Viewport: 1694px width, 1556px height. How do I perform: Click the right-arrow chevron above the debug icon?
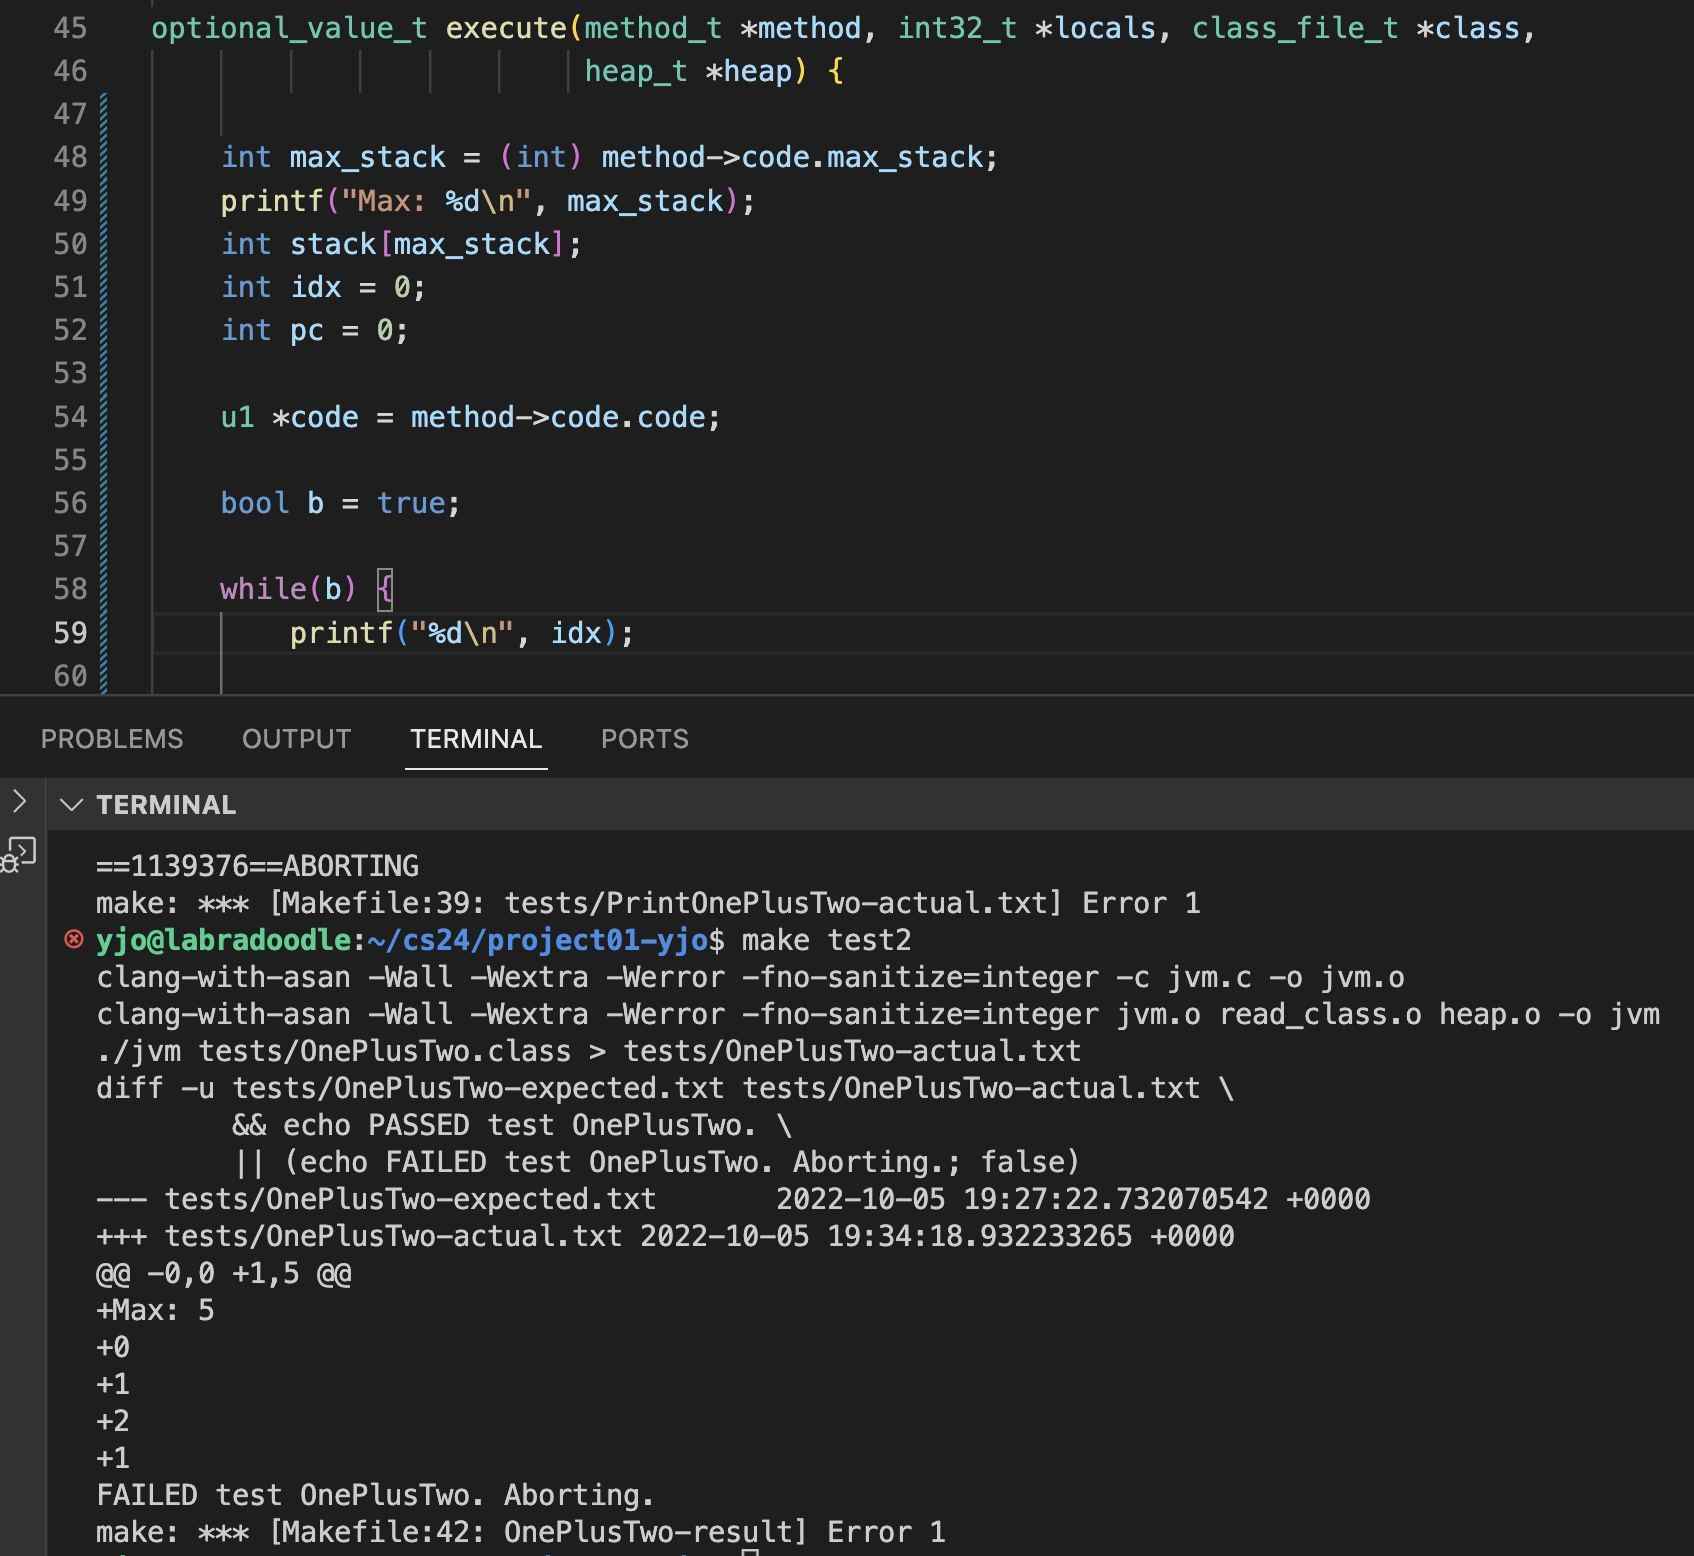tap(19, 800)
